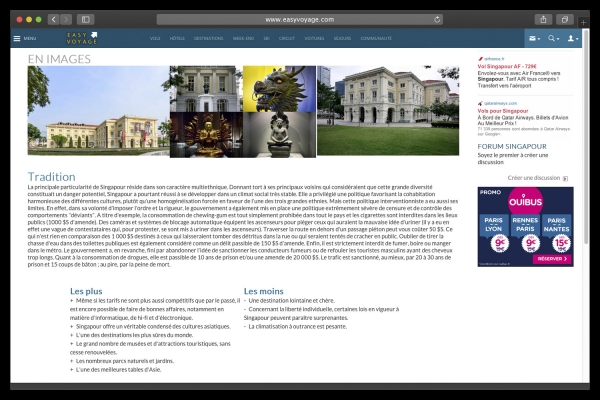Show Safari tab overview
The width and height of the screenshot is (600, 400).
coord(565,19)
